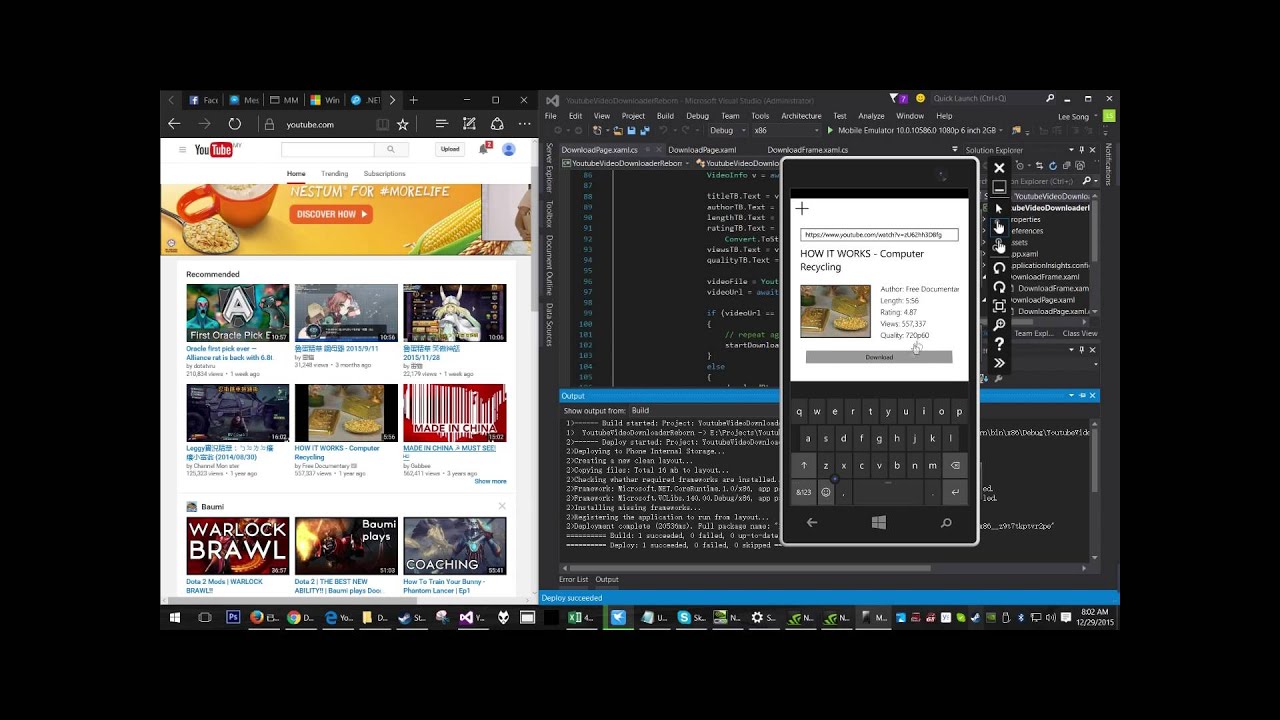Open Server Explorer side tab
The height and width of the screenshot is (720, 1280).
tap(549, 167)
